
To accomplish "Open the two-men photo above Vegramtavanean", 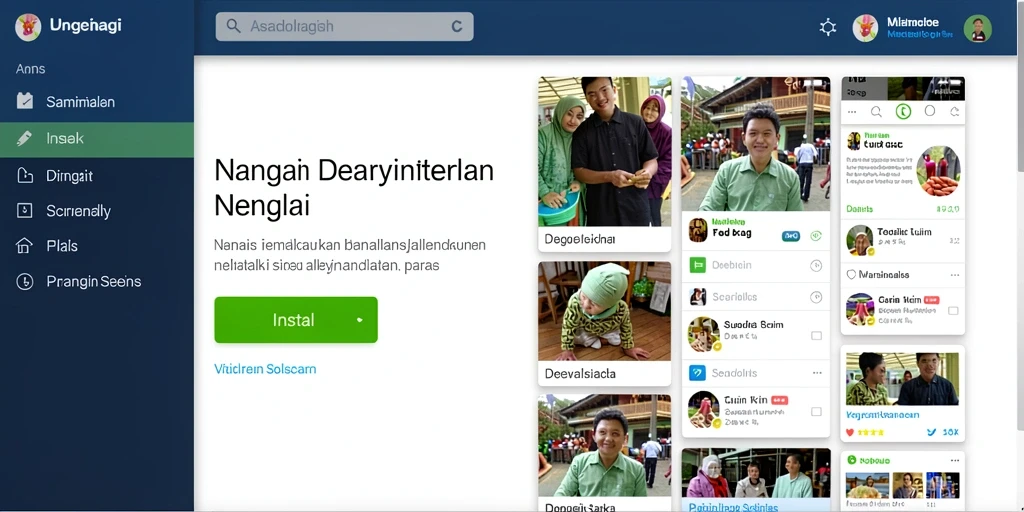I will point(902,379).
